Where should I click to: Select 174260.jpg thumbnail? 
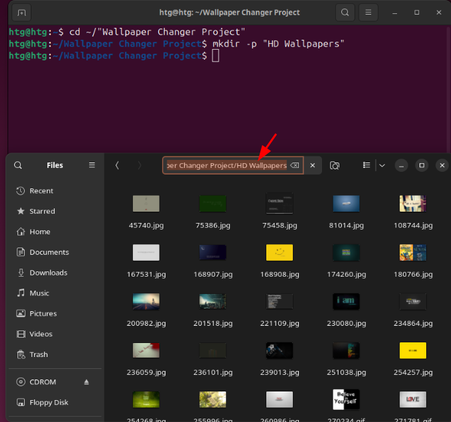point(346,252)
